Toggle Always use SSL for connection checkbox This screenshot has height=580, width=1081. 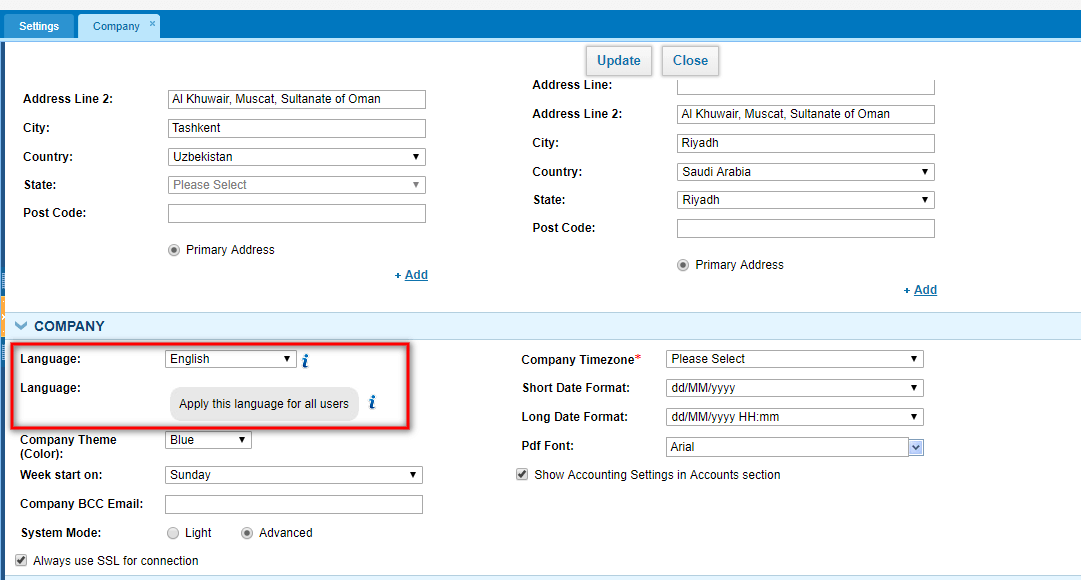pyautogui.click(x=21, y=560)
